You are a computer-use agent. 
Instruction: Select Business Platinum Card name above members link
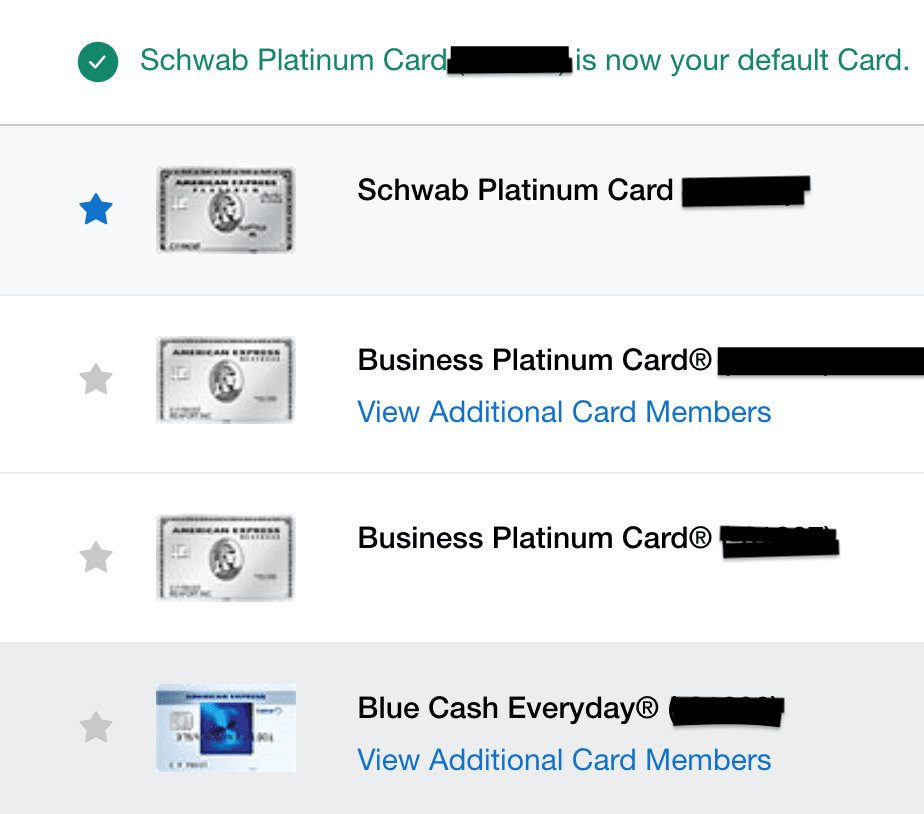pyautogui.click(x=534, y=360)
